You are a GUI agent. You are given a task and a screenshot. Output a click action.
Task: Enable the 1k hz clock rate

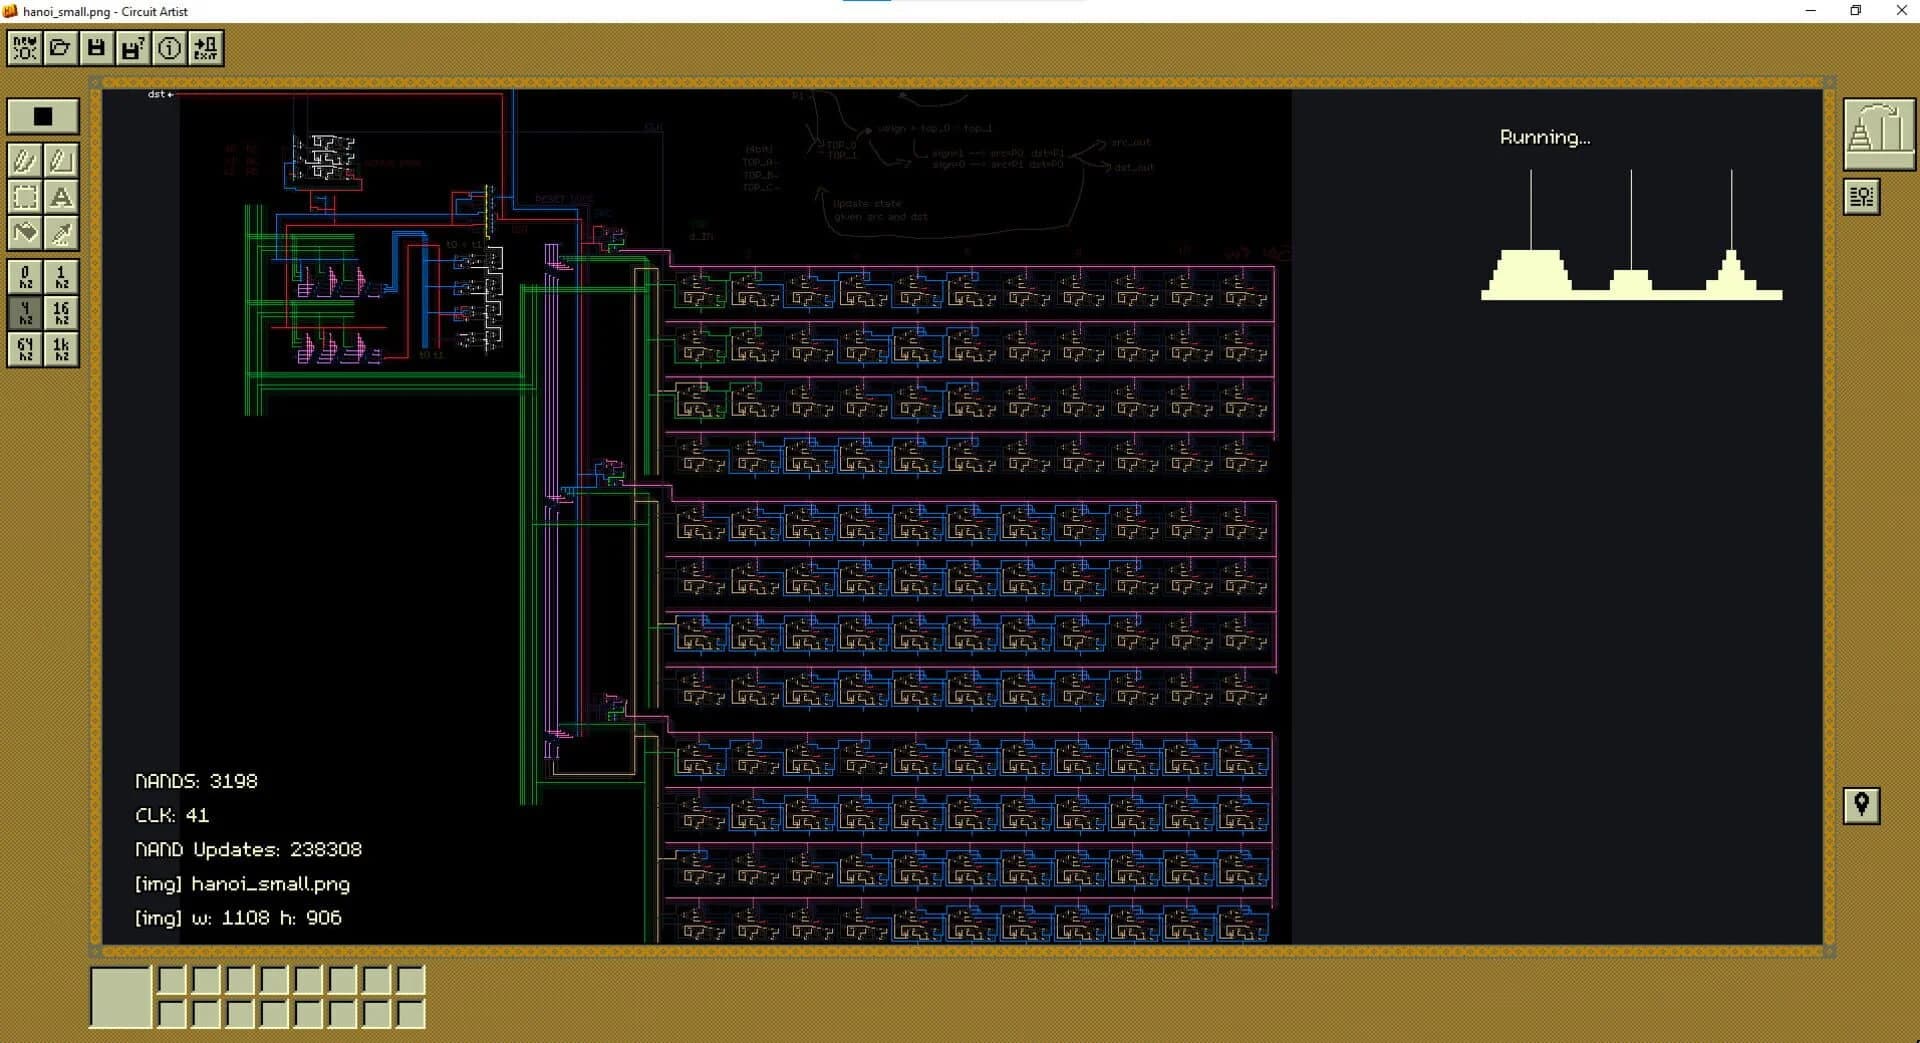click(62, 349)
